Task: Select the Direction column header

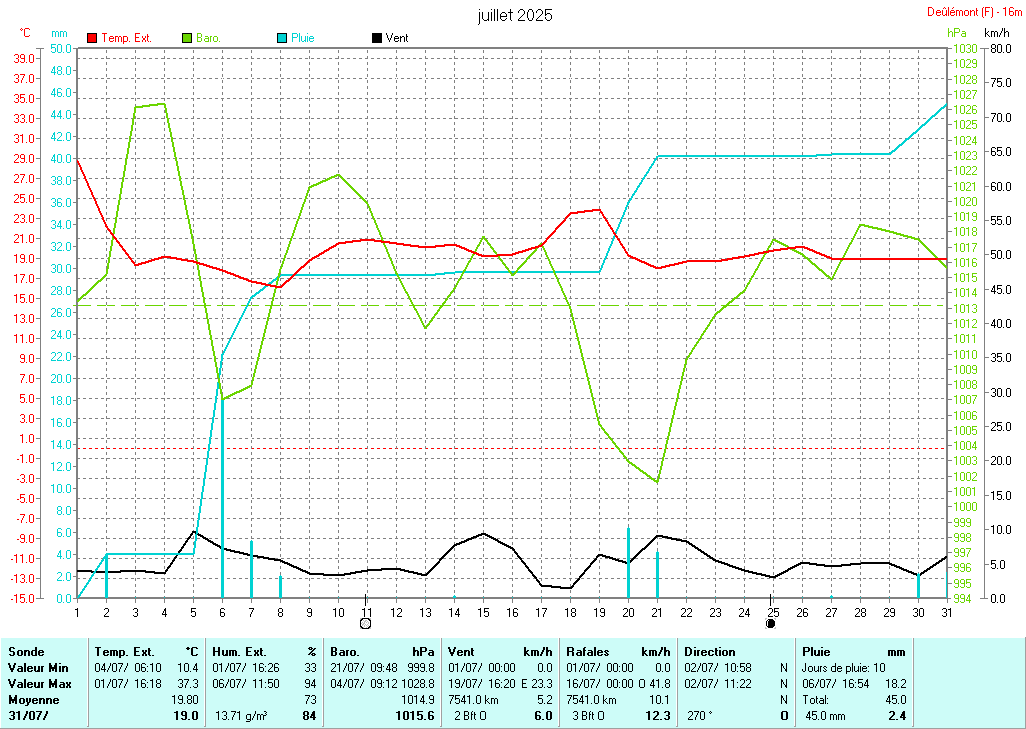Action: pyautogui.click(x=710, y=651)
